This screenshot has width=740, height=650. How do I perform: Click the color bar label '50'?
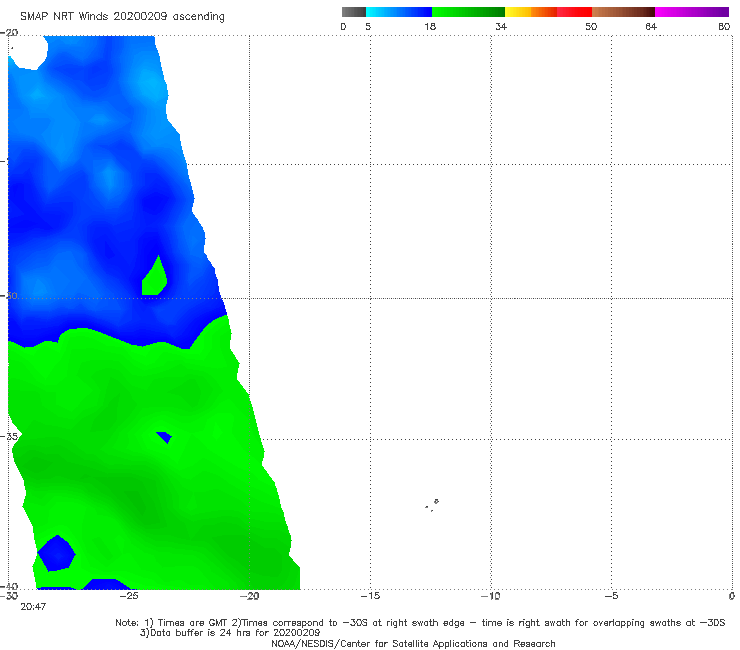pos(591,26)
